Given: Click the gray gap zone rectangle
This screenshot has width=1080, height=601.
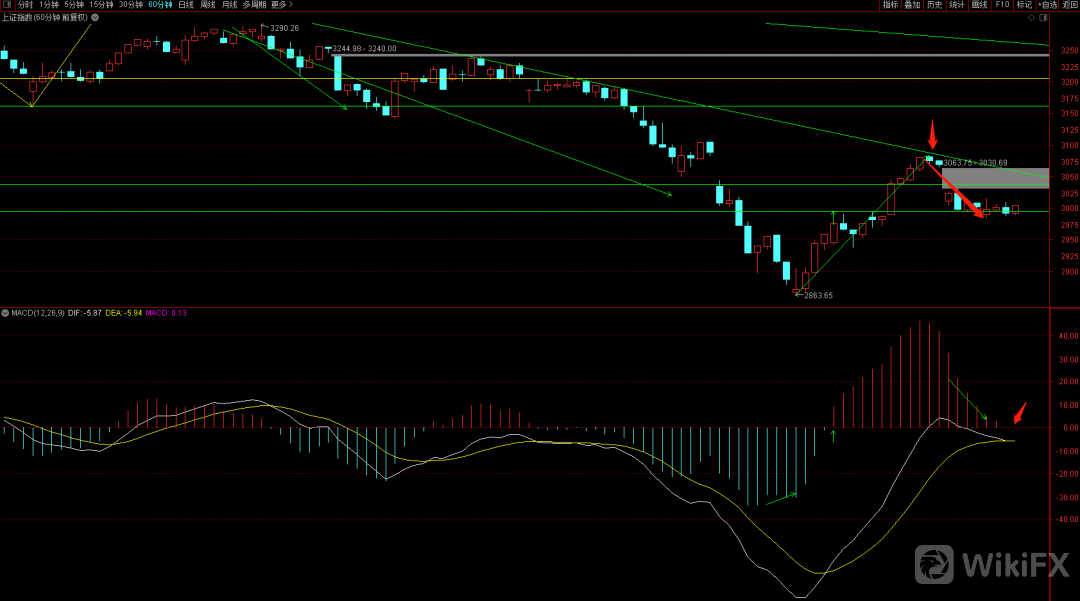Looking at the screenshot, I should [x=995, y=178].
